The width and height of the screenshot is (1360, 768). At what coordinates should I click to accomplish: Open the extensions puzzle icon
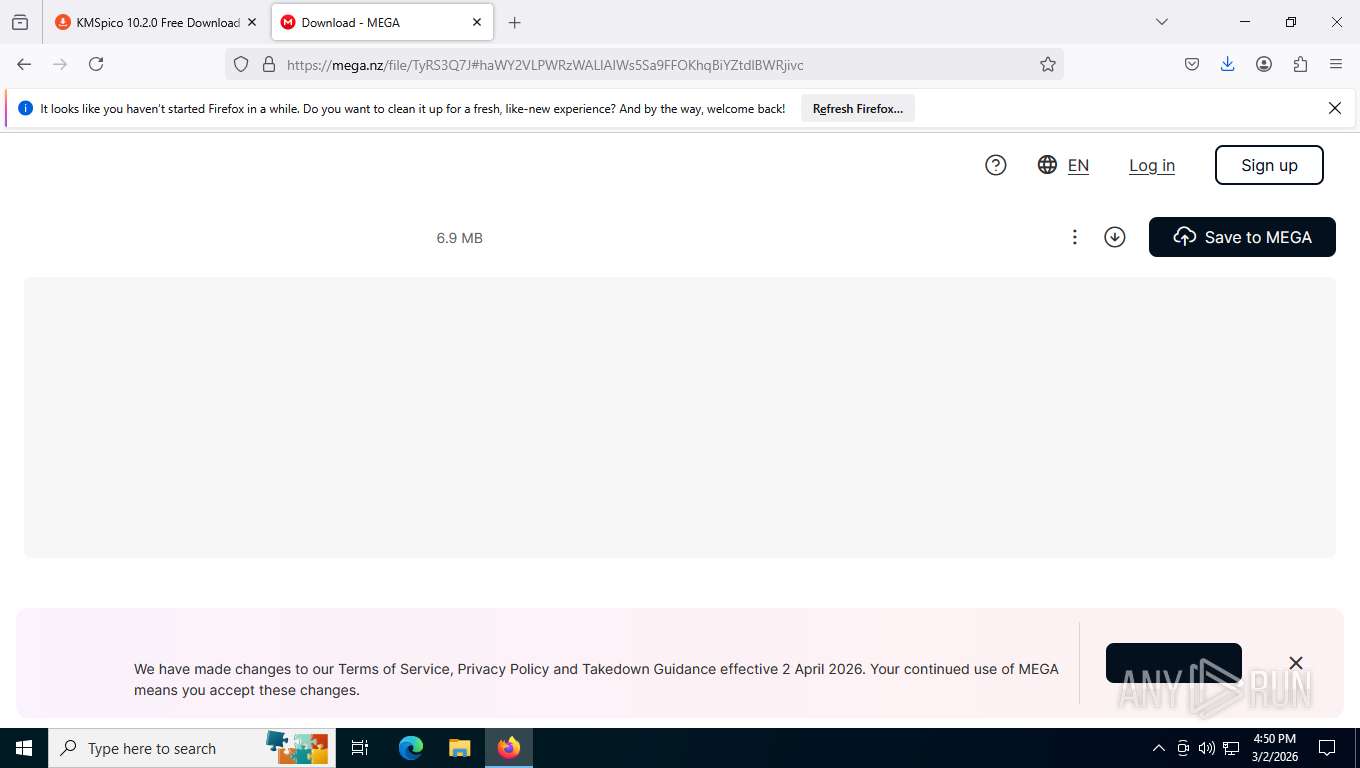coord(1300,64)
